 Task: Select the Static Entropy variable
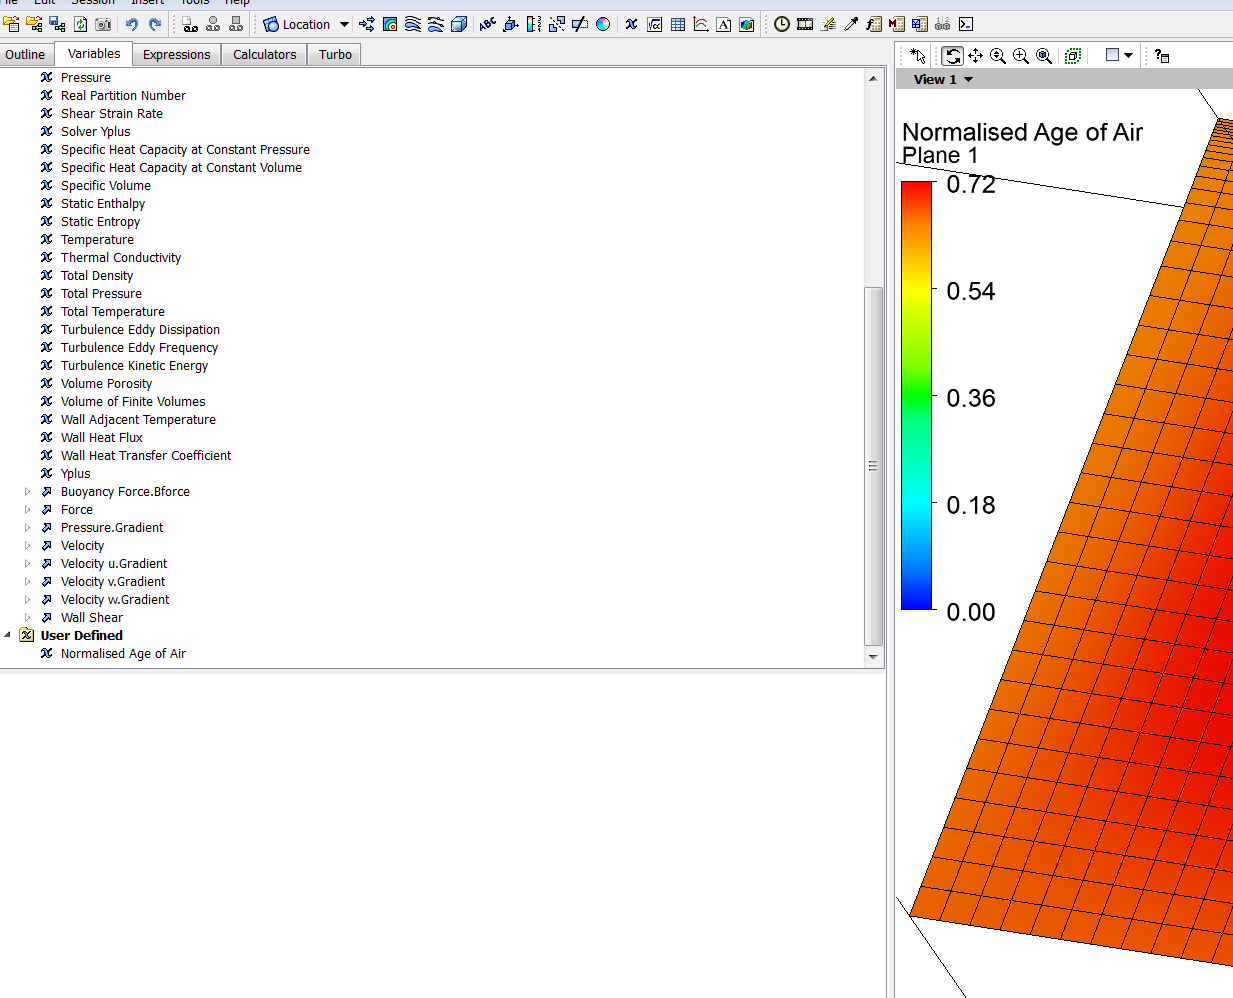(100, 221)
